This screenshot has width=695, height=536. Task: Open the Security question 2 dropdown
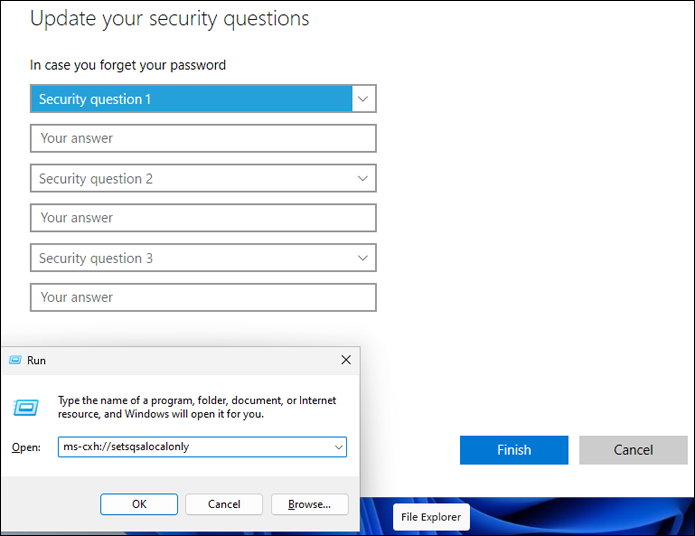tap(203, 179)
